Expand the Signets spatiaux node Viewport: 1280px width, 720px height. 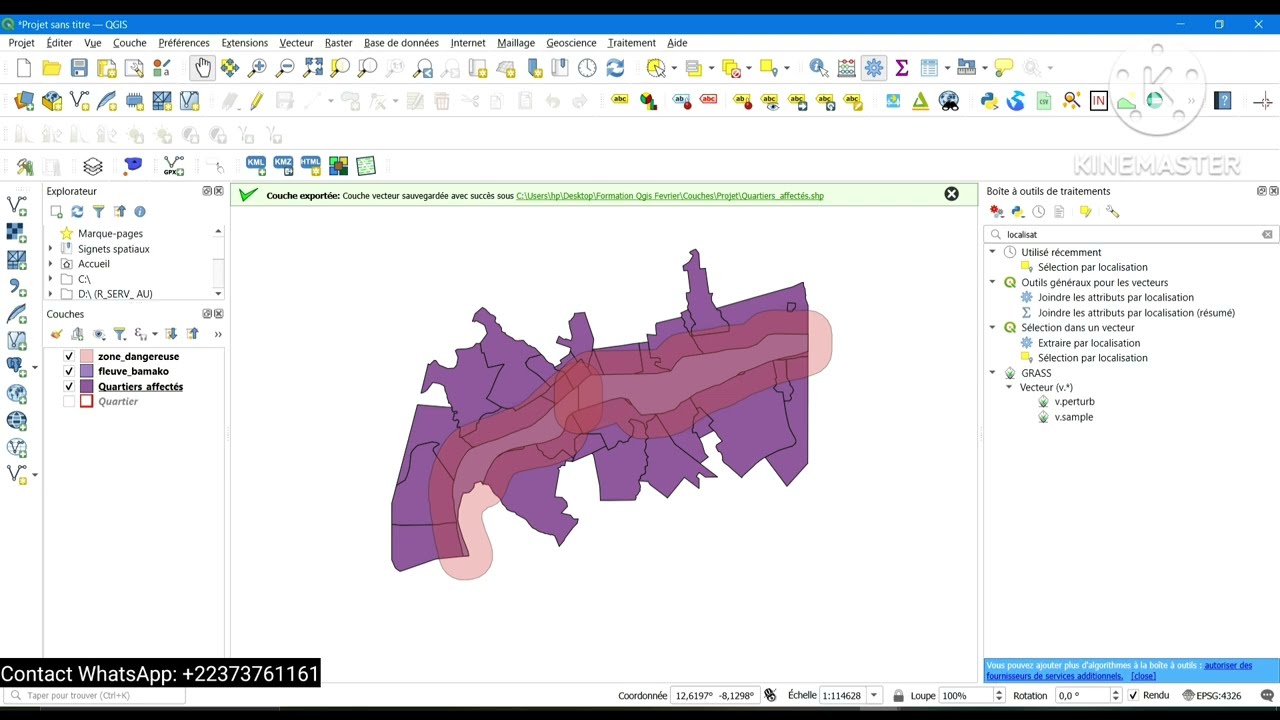[x=51, y=249]
